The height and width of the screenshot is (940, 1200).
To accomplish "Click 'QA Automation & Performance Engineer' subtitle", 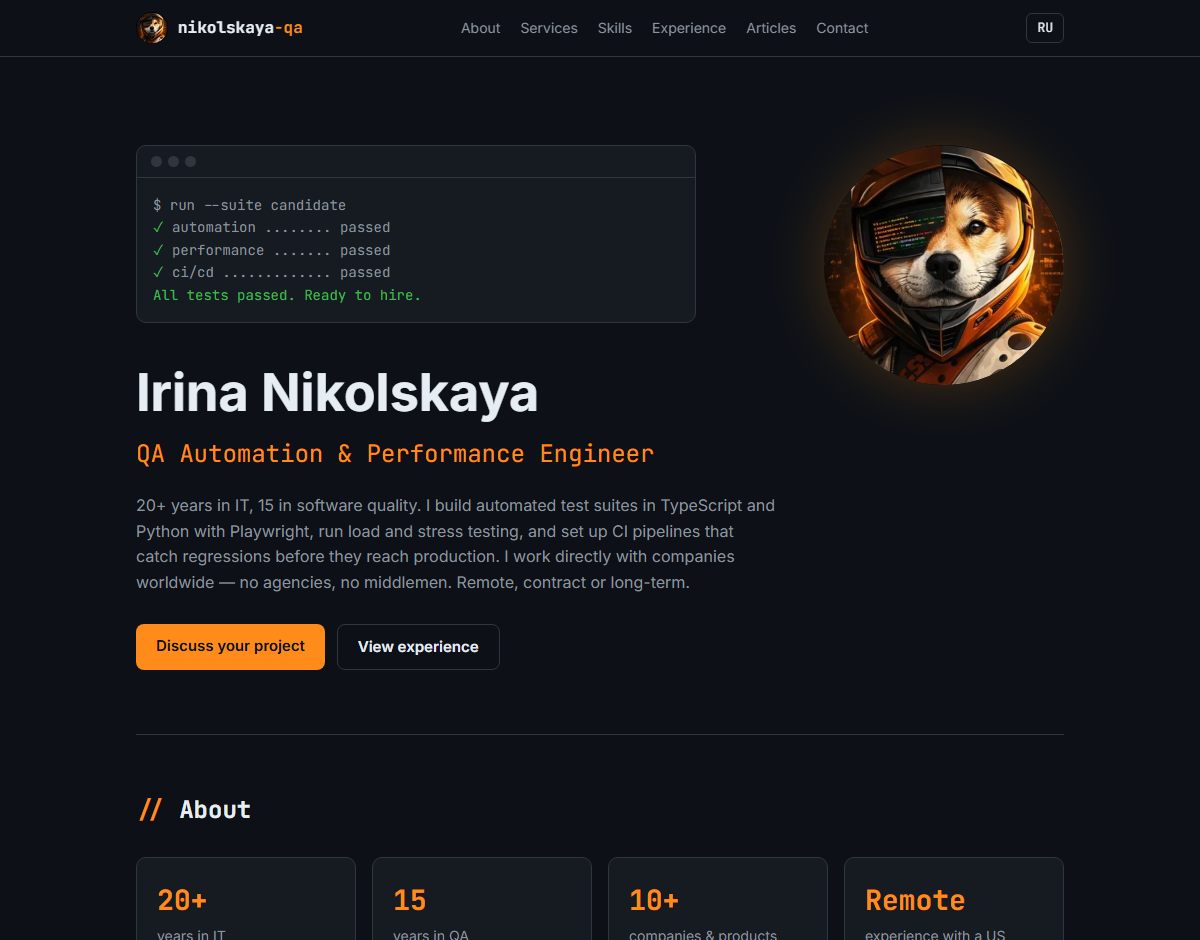I will click(x=395, y=454).
